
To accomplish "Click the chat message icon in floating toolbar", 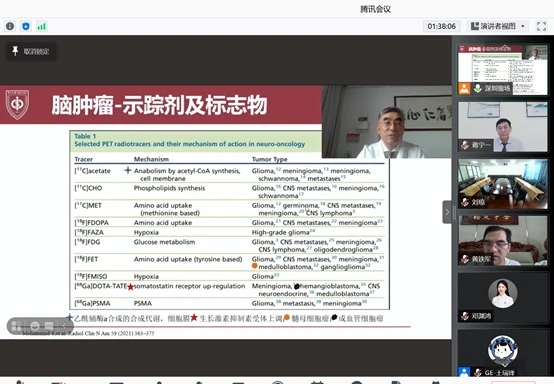I will pyautogui.click(x=49, y=326).
